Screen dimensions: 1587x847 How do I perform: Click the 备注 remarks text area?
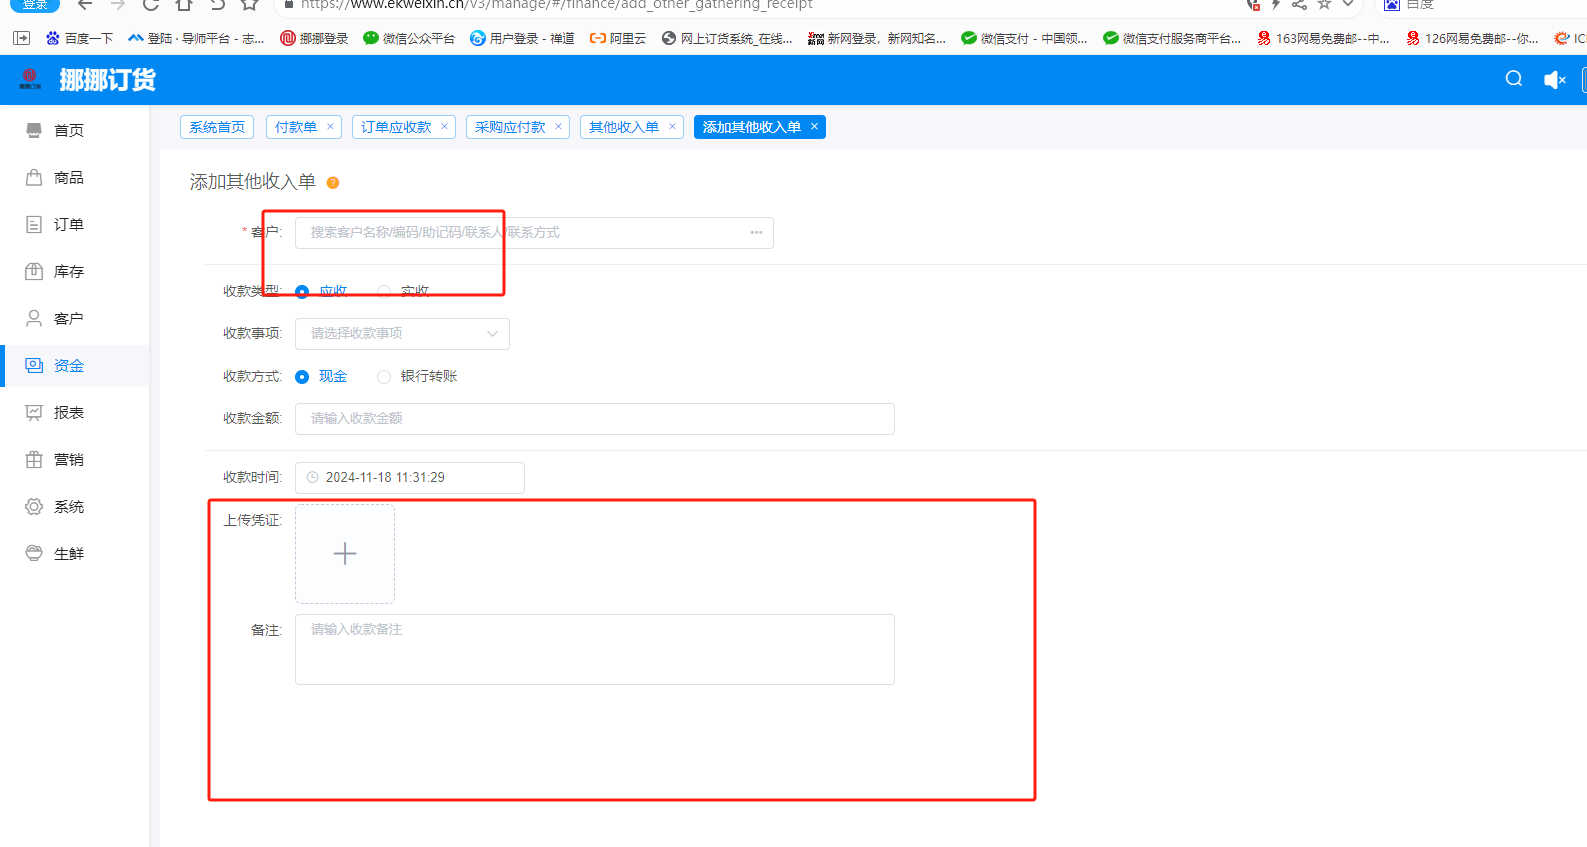click(x=594, y=650)
